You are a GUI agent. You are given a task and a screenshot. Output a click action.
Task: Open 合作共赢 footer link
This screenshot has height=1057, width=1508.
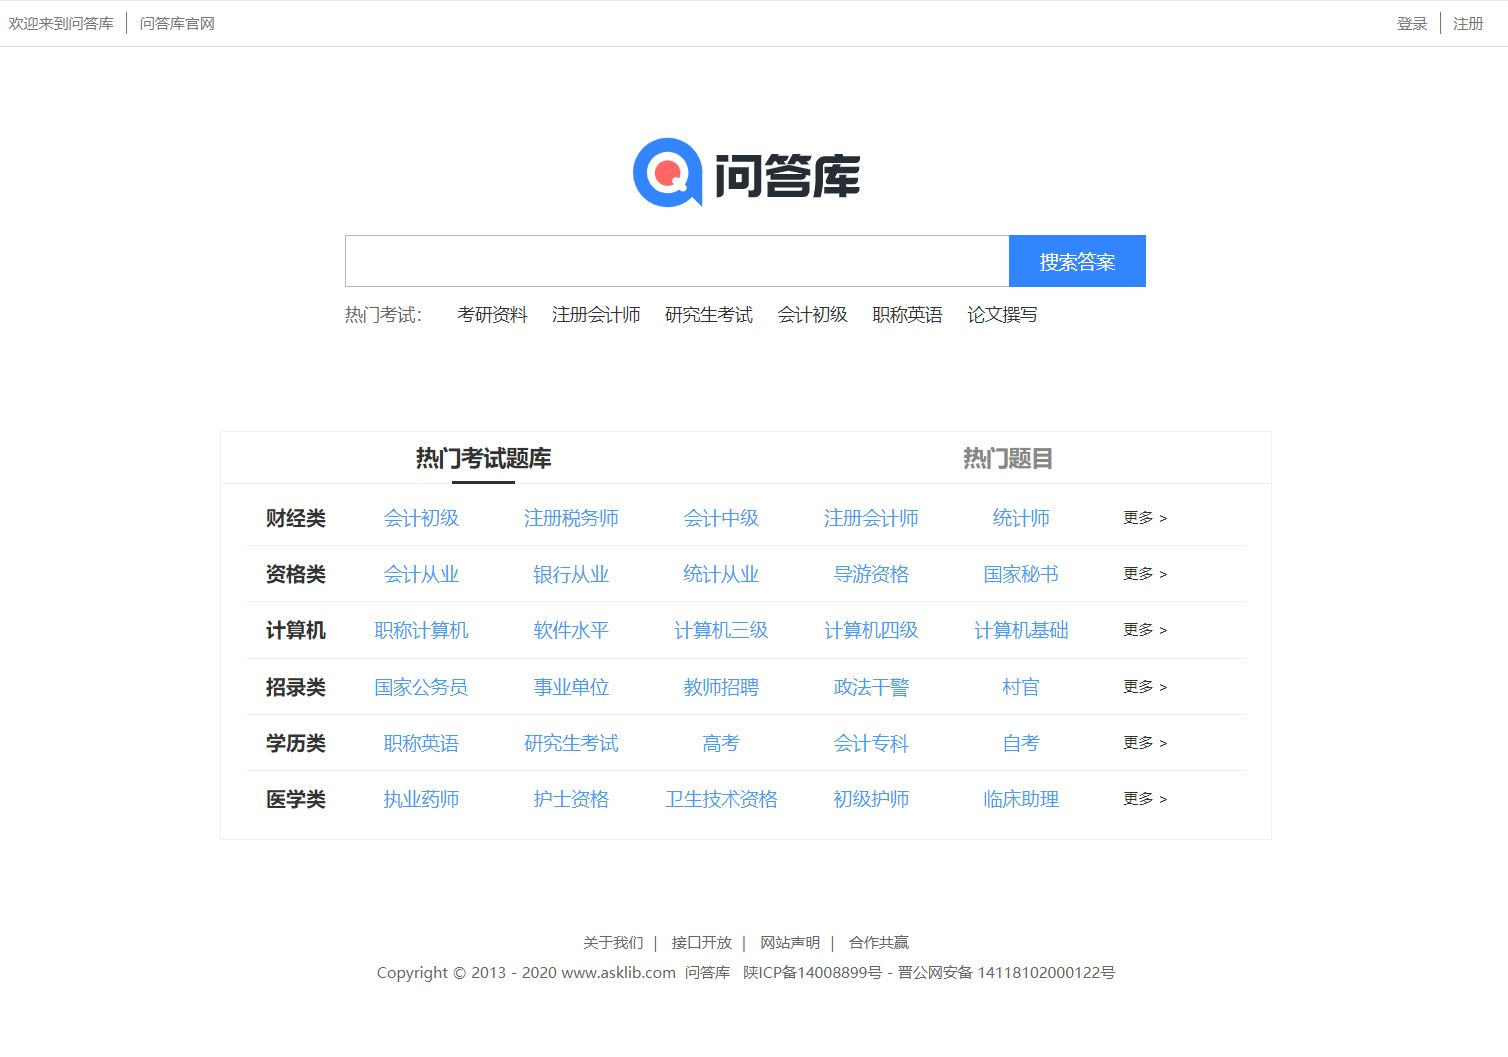(x=879, y=942)
